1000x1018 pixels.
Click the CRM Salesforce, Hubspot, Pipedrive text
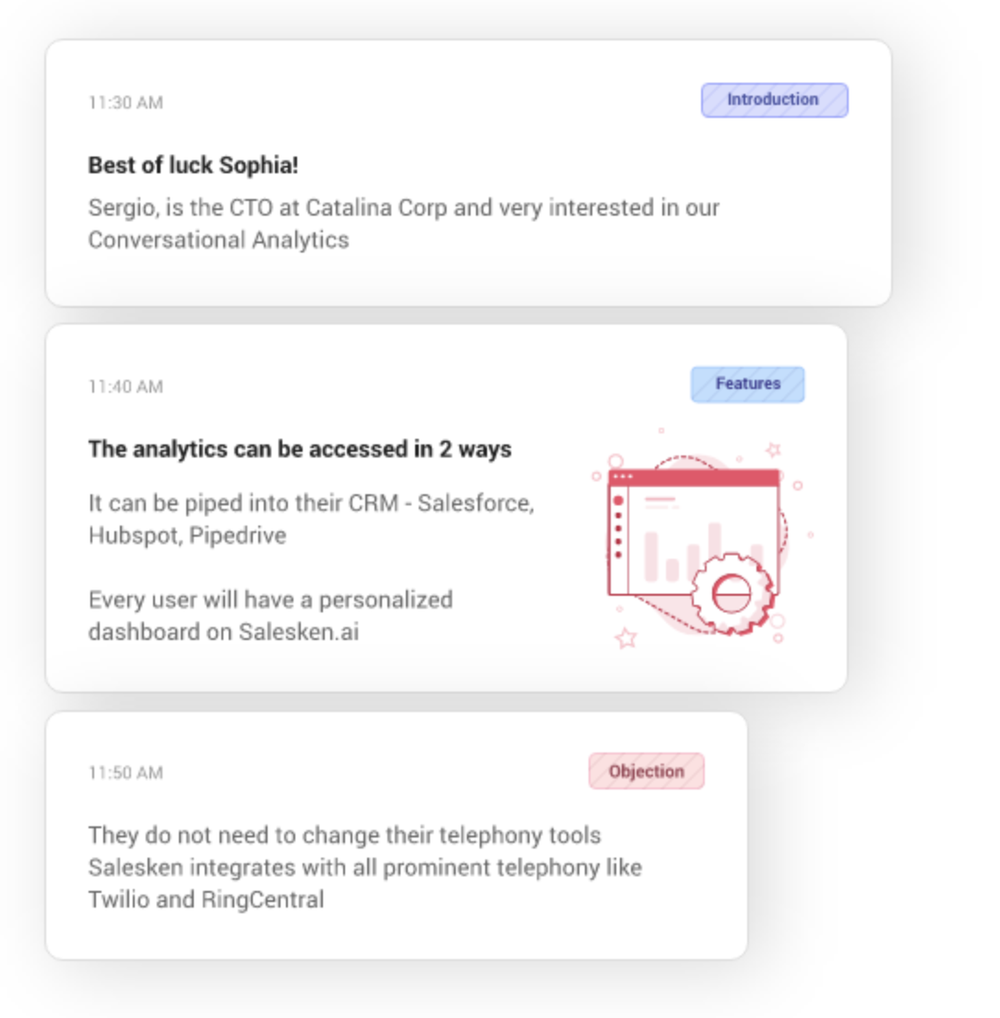(312, 519)
